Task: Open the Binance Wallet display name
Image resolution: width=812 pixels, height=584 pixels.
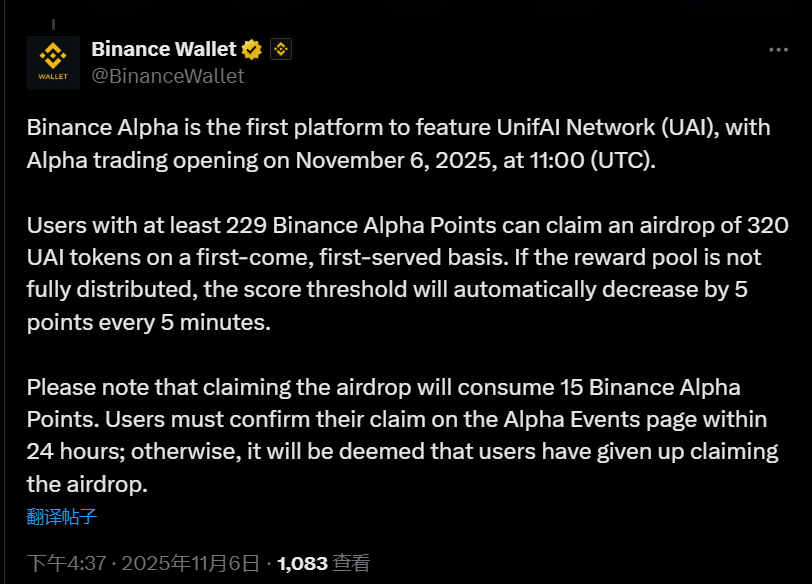Action: [163, 49]
